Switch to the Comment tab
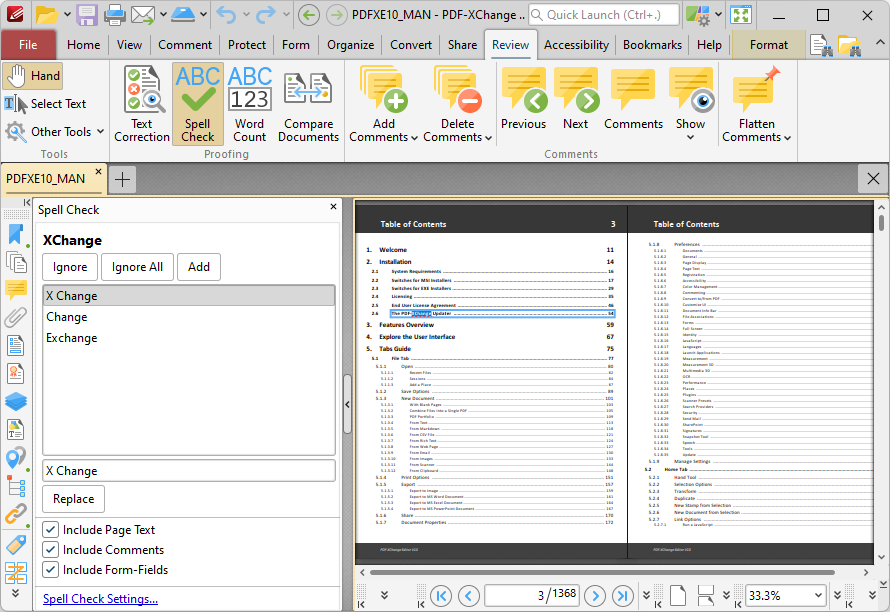The width and height of the screenshot is (890, 612). point(185,45)
